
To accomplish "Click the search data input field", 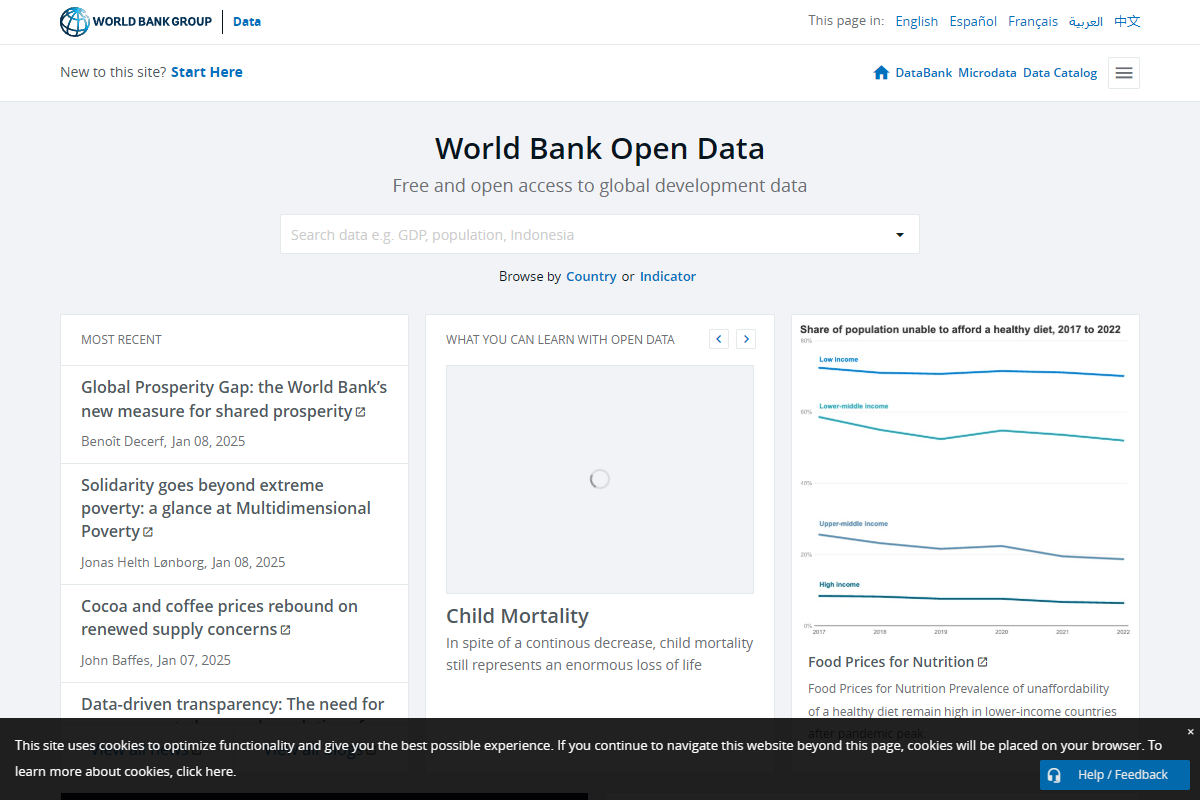I will [580, 235].
